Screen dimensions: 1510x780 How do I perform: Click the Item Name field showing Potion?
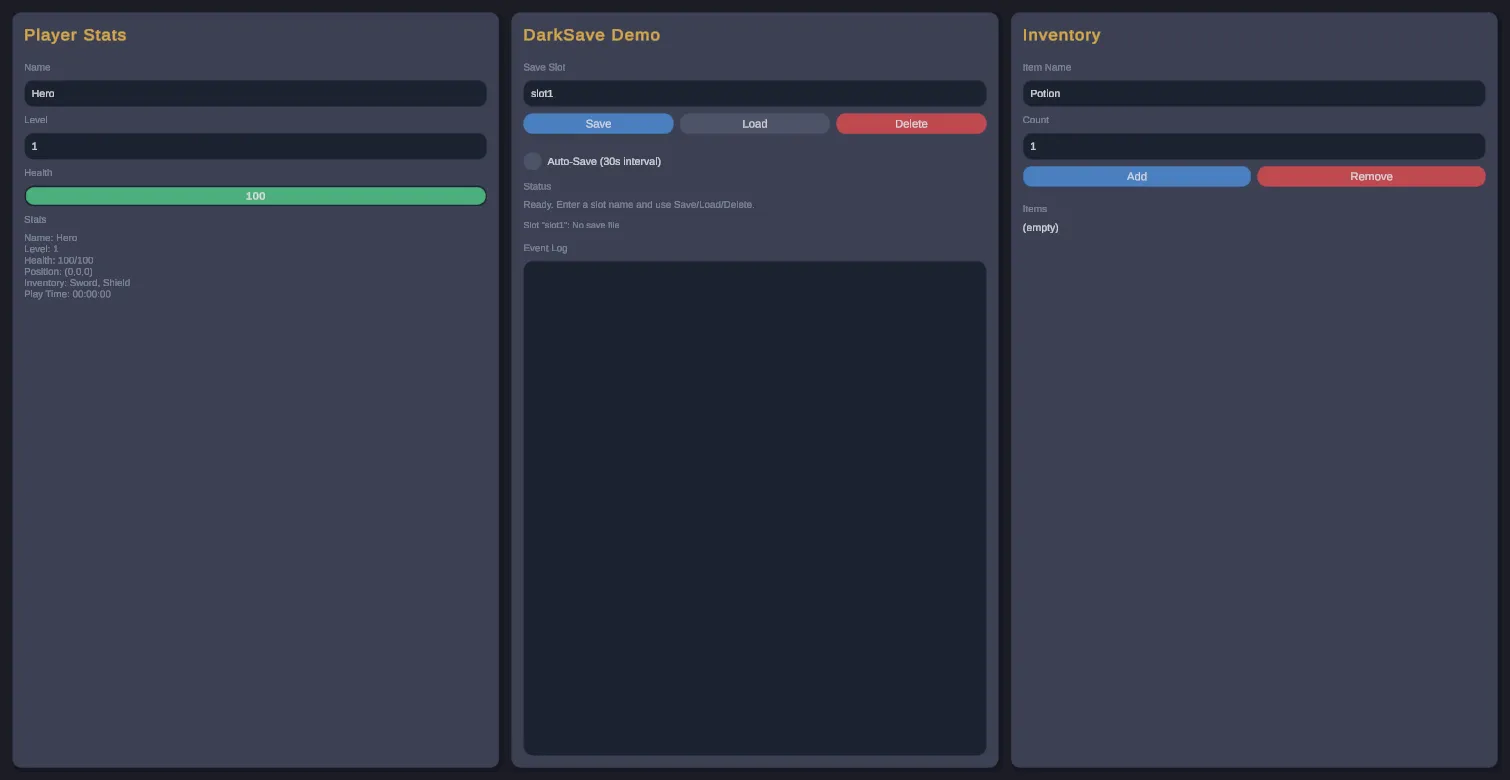click(x=1253, y=93)
